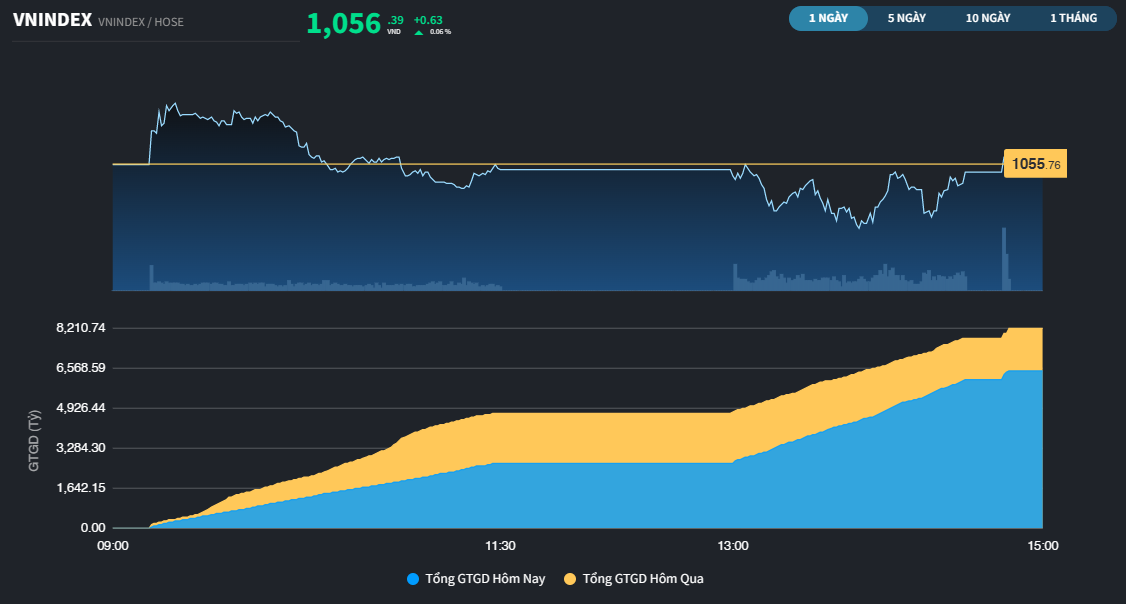Click the VNINDEX title heading
The image size is (1126, 604).
click(52, 20)
